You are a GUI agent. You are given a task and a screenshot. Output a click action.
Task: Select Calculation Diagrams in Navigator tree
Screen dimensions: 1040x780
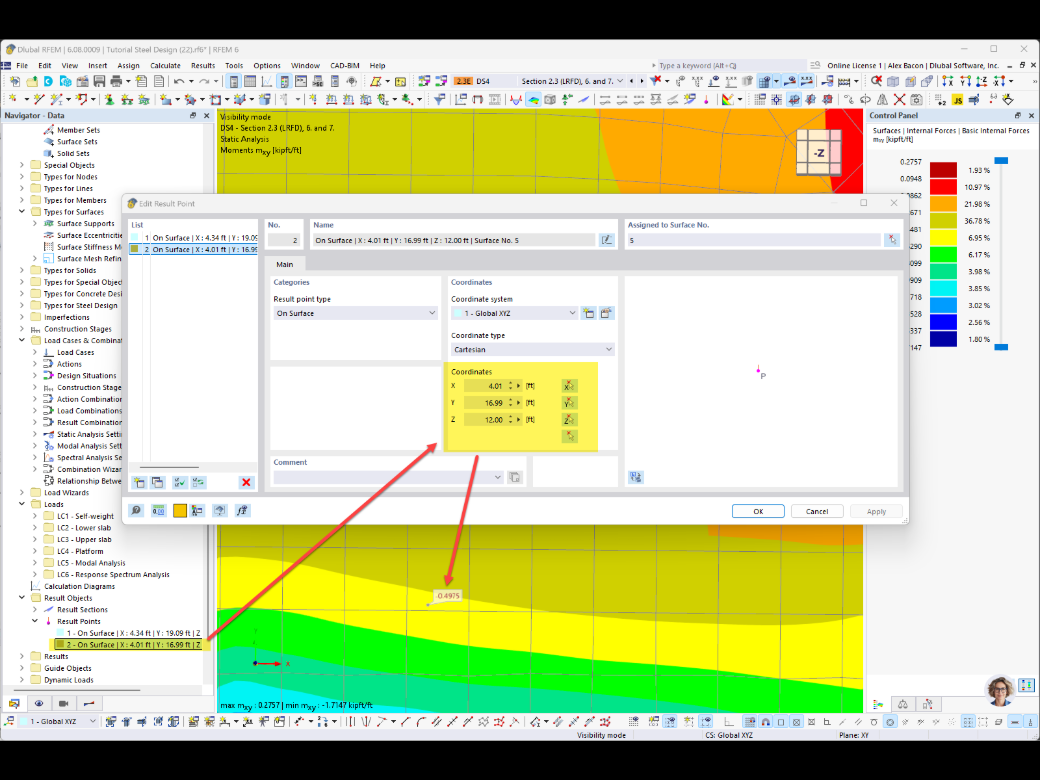coord(80,586)
